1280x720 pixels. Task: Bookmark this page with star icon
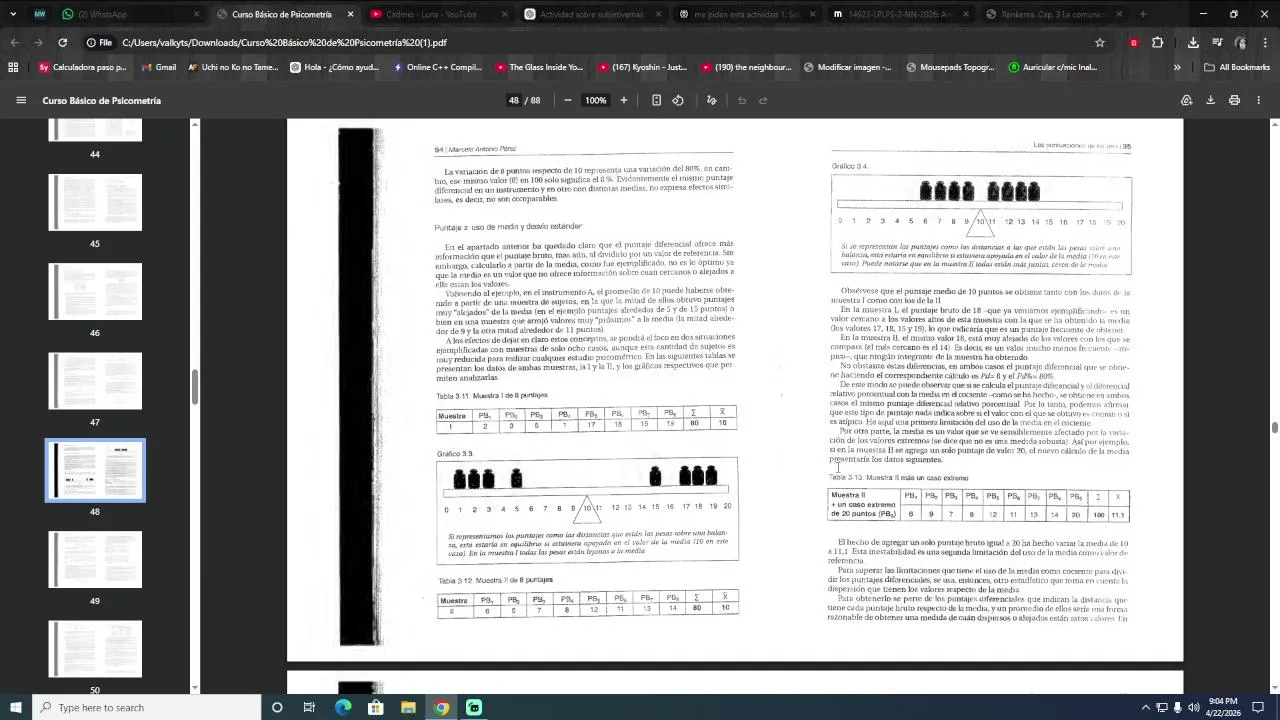pos(1100,42)
